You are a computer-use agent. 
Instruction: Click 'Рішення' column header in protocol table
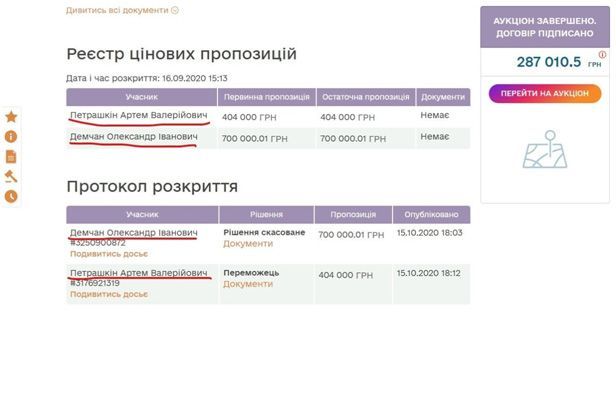click(266, 214)
